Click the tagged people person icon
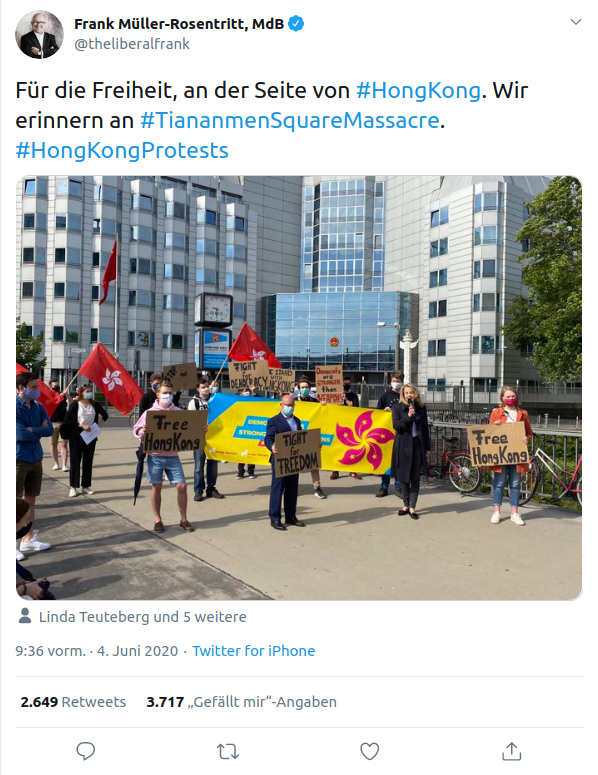Screen dimensions: 598x775 (x=24, y=616)
